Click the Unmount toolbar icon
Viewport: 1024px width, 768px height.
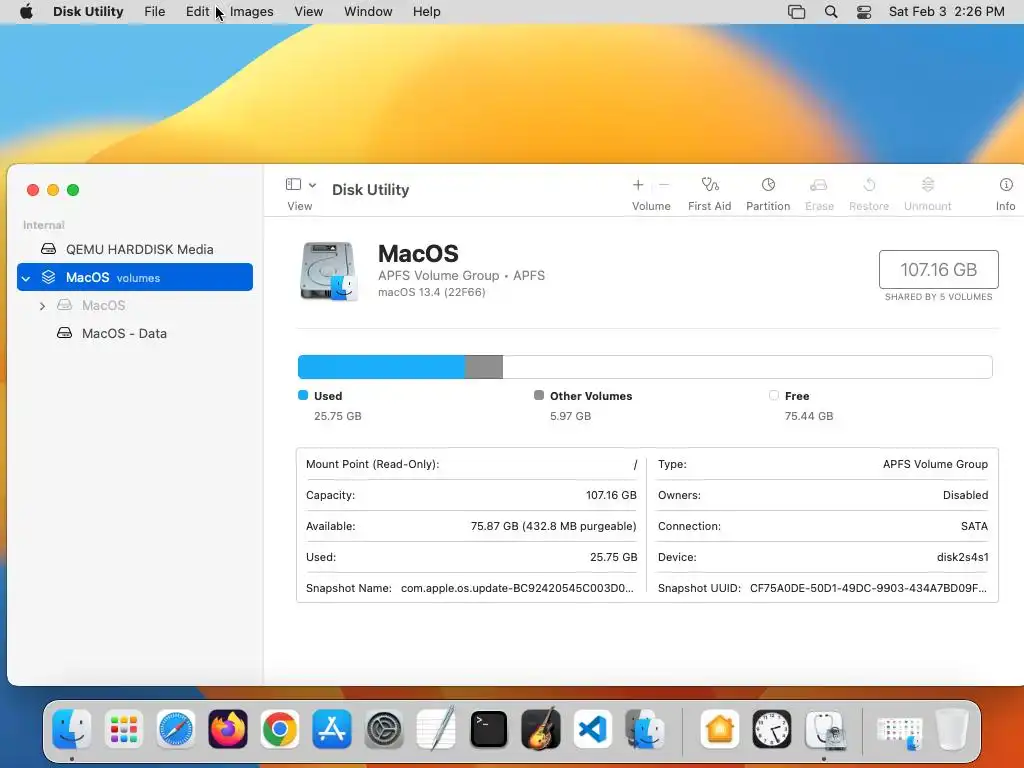(x=927, y=185)
